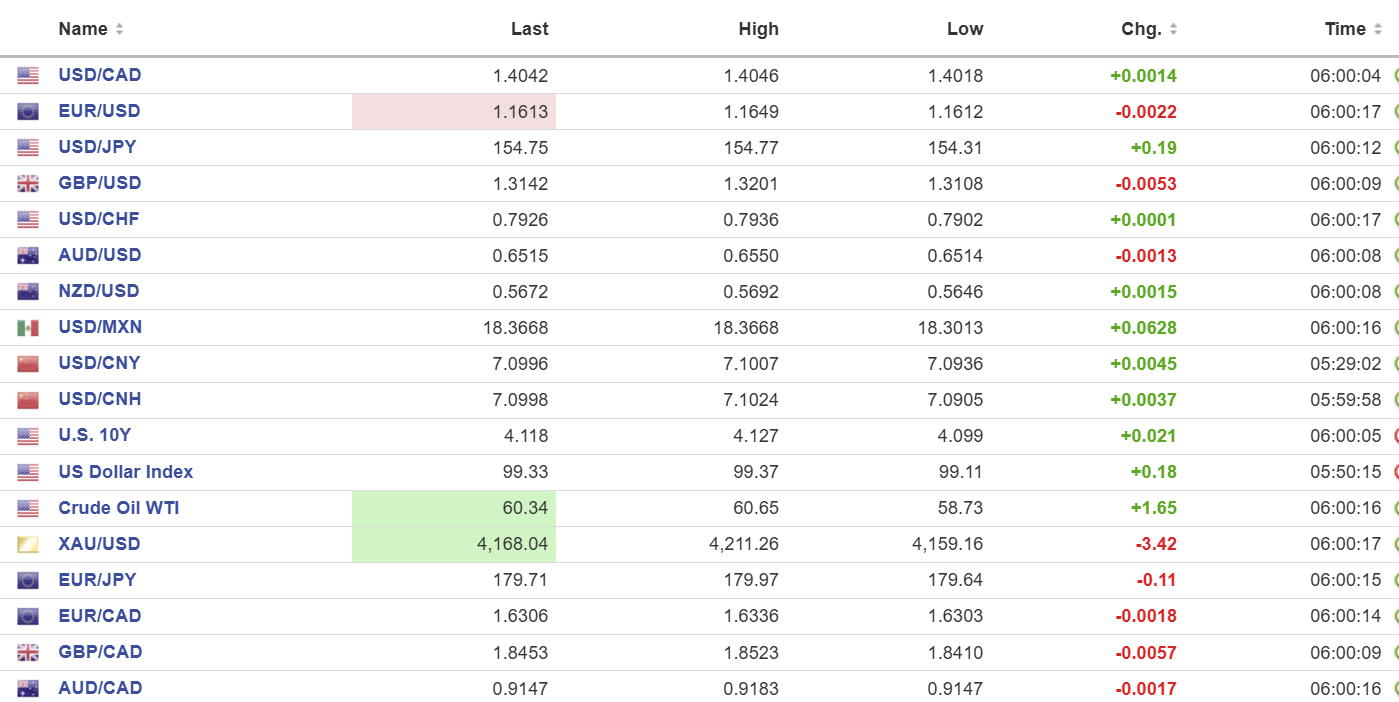Sort by change using the Chg. arrows
This screenshot has height=702, width=1399.
pos(1173,29)
